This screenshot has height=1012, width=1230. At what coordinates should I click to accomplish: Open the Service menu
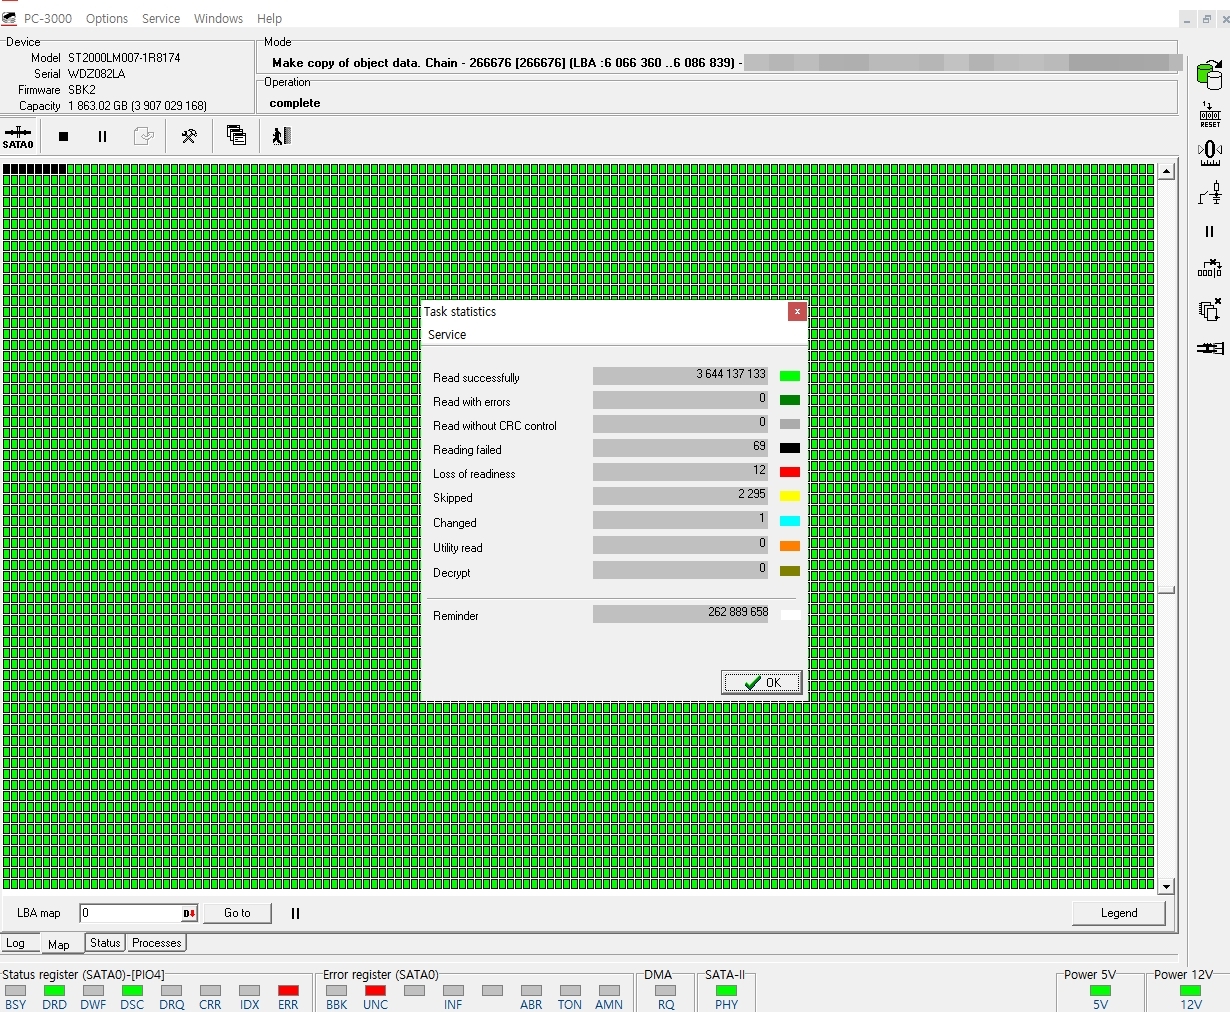point(161,18)
